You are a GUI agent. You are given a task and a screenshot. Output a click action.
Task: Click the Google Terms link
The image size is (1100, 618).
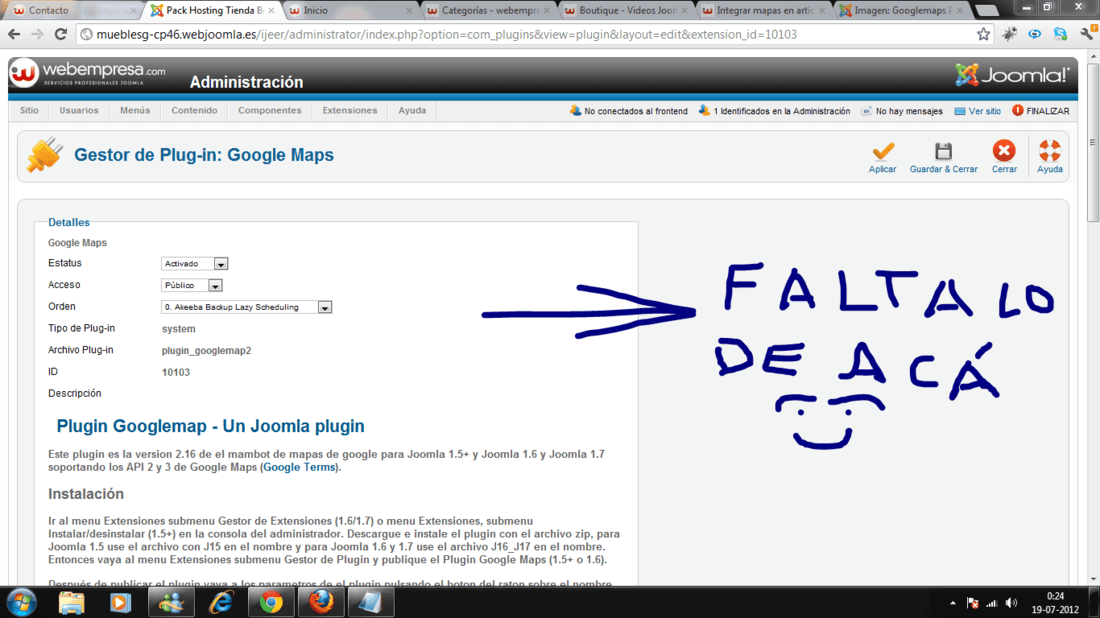coord(300,467)
